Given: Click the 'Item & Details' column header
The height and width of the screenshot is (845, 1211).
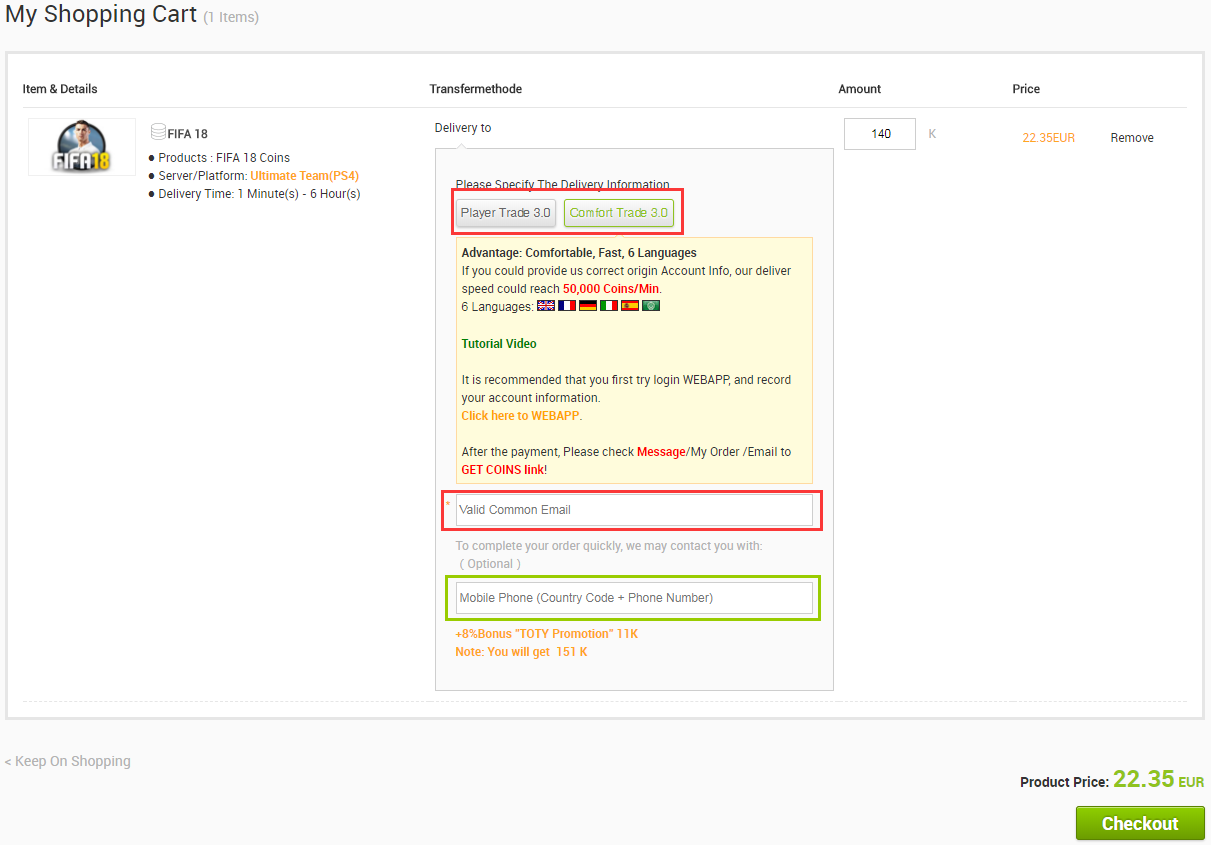Looking at the screenshot, I should click(60, 89).
